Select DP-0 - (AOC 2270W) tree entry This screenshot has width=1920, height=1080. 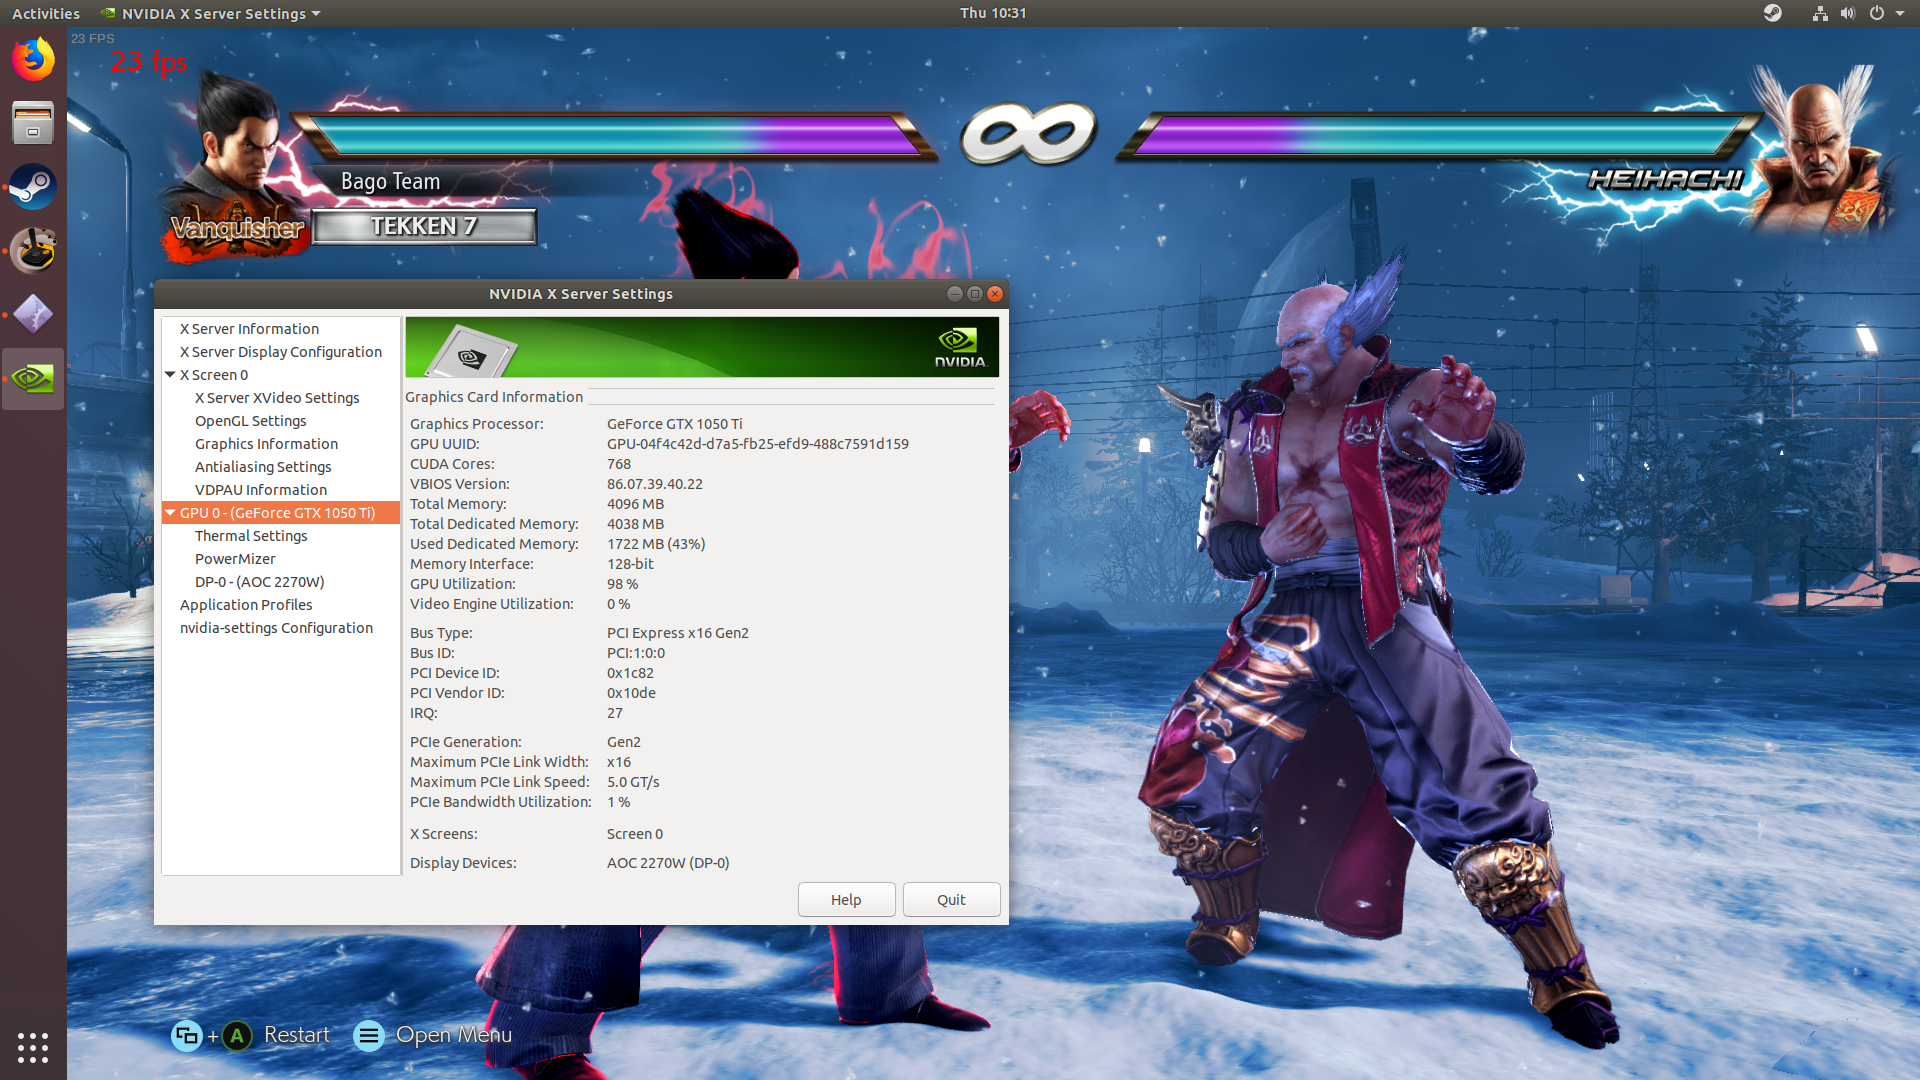[260, 582]
